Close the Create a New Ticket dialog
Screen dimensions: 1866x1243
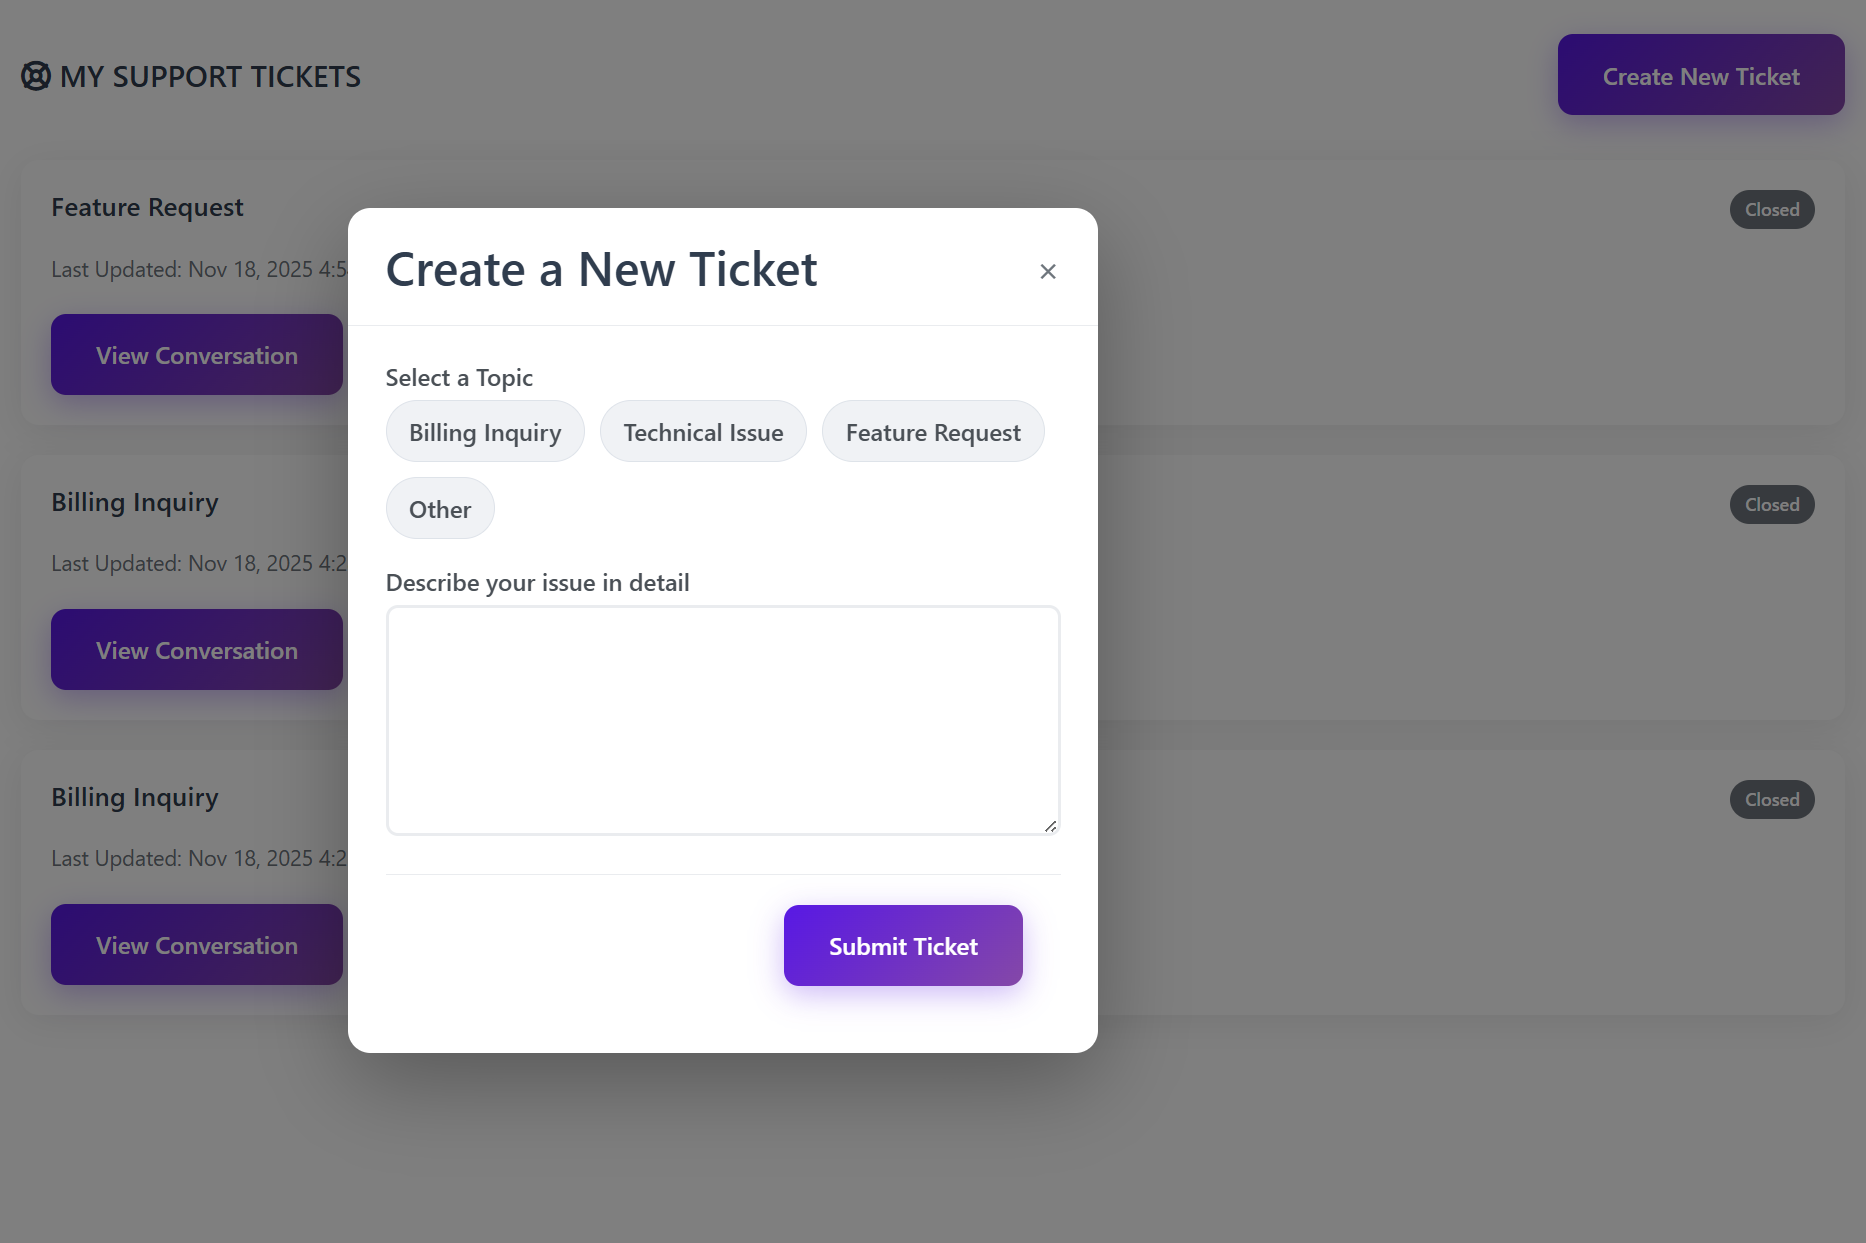pos(1047,271)
